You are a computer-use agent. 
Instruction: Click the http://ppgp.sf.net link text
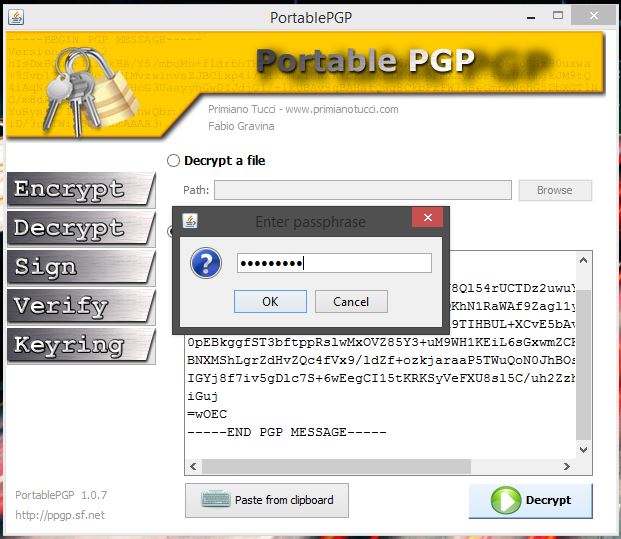pyautogui.click(x=60, y=515)
